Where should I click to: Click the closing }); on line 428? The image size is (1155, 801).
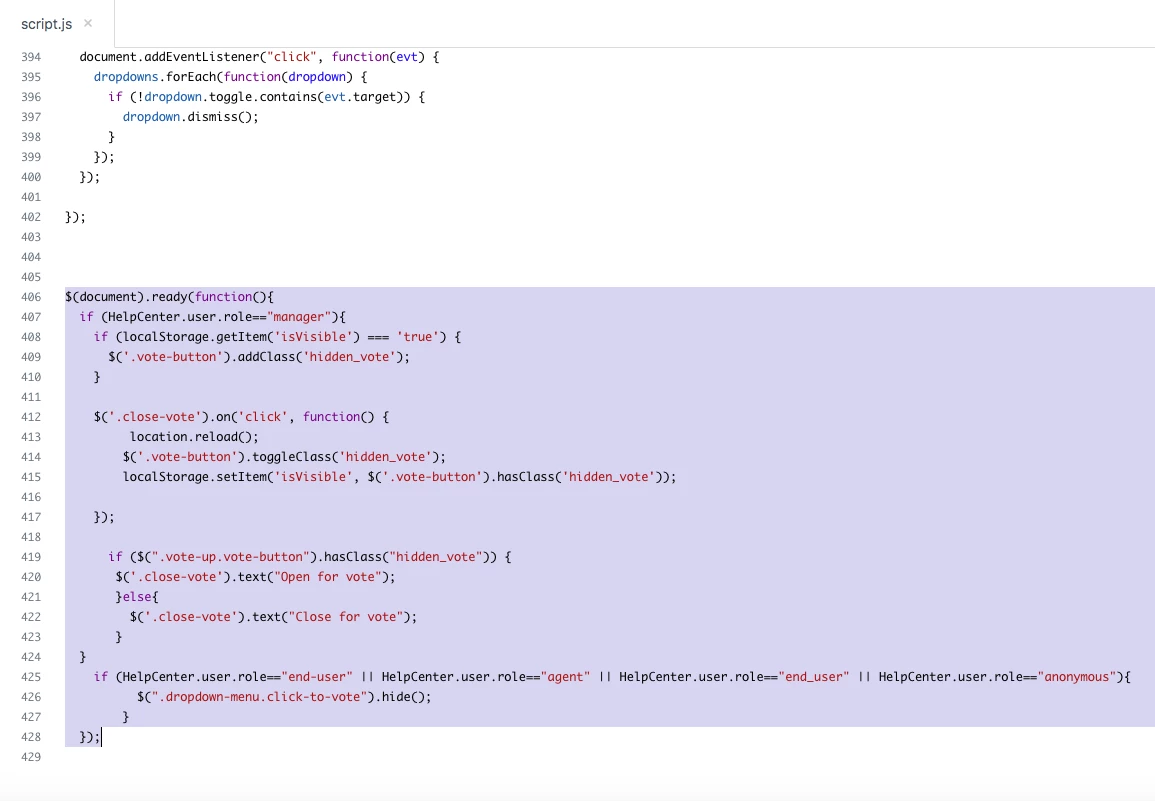pos(89,737)
